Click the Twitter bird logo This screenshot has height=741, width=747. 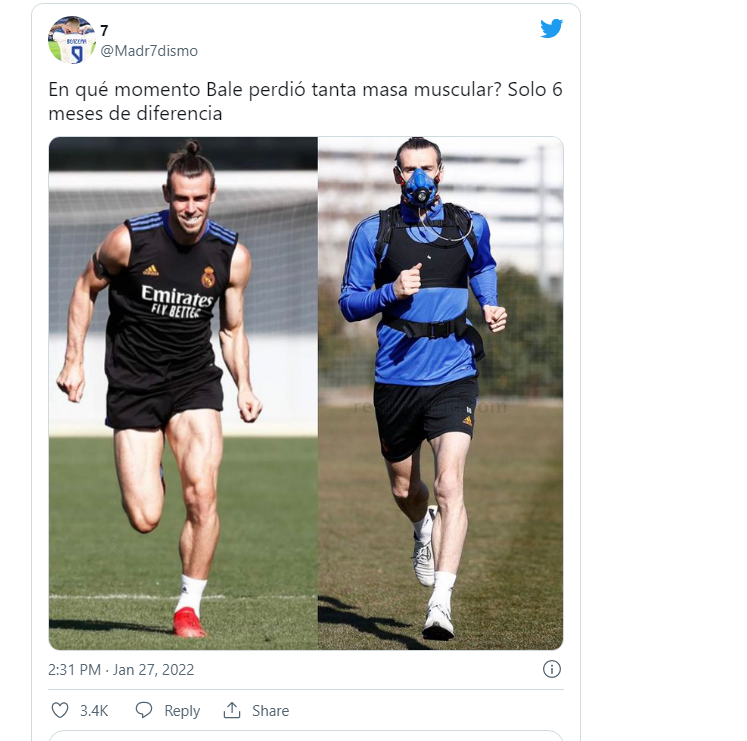pos(552,29)
